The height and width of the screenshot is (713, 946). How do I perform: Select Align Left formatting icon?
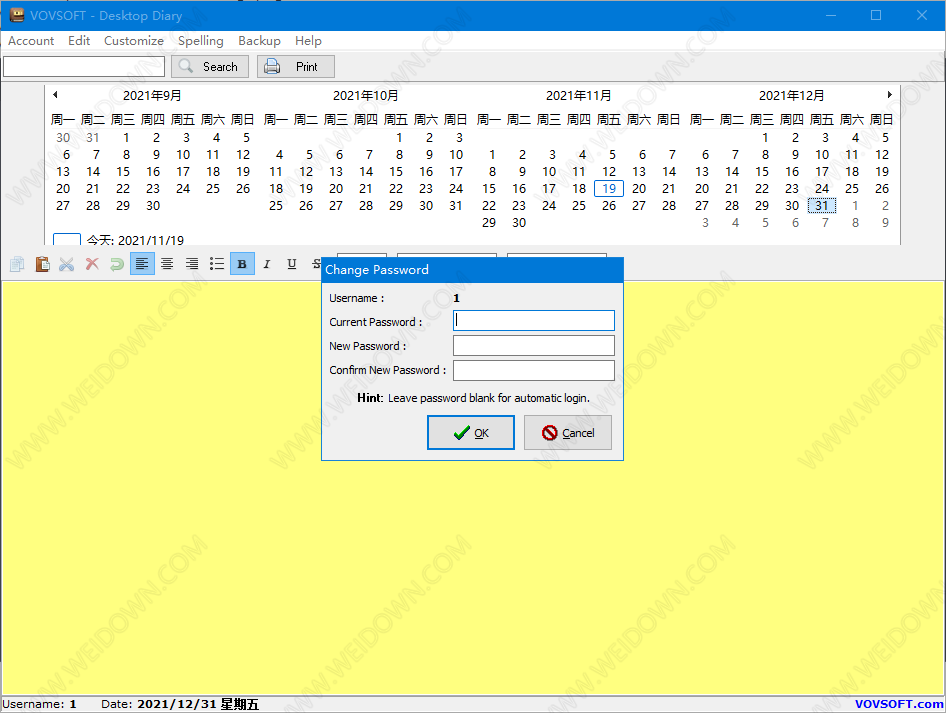click(142, 264)
